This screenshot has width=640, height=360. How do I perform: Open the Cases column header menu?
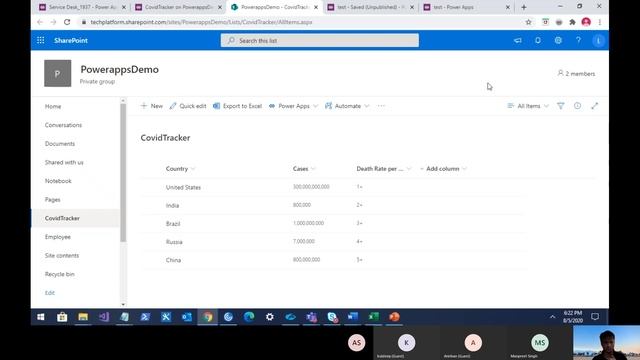[304, 169]
